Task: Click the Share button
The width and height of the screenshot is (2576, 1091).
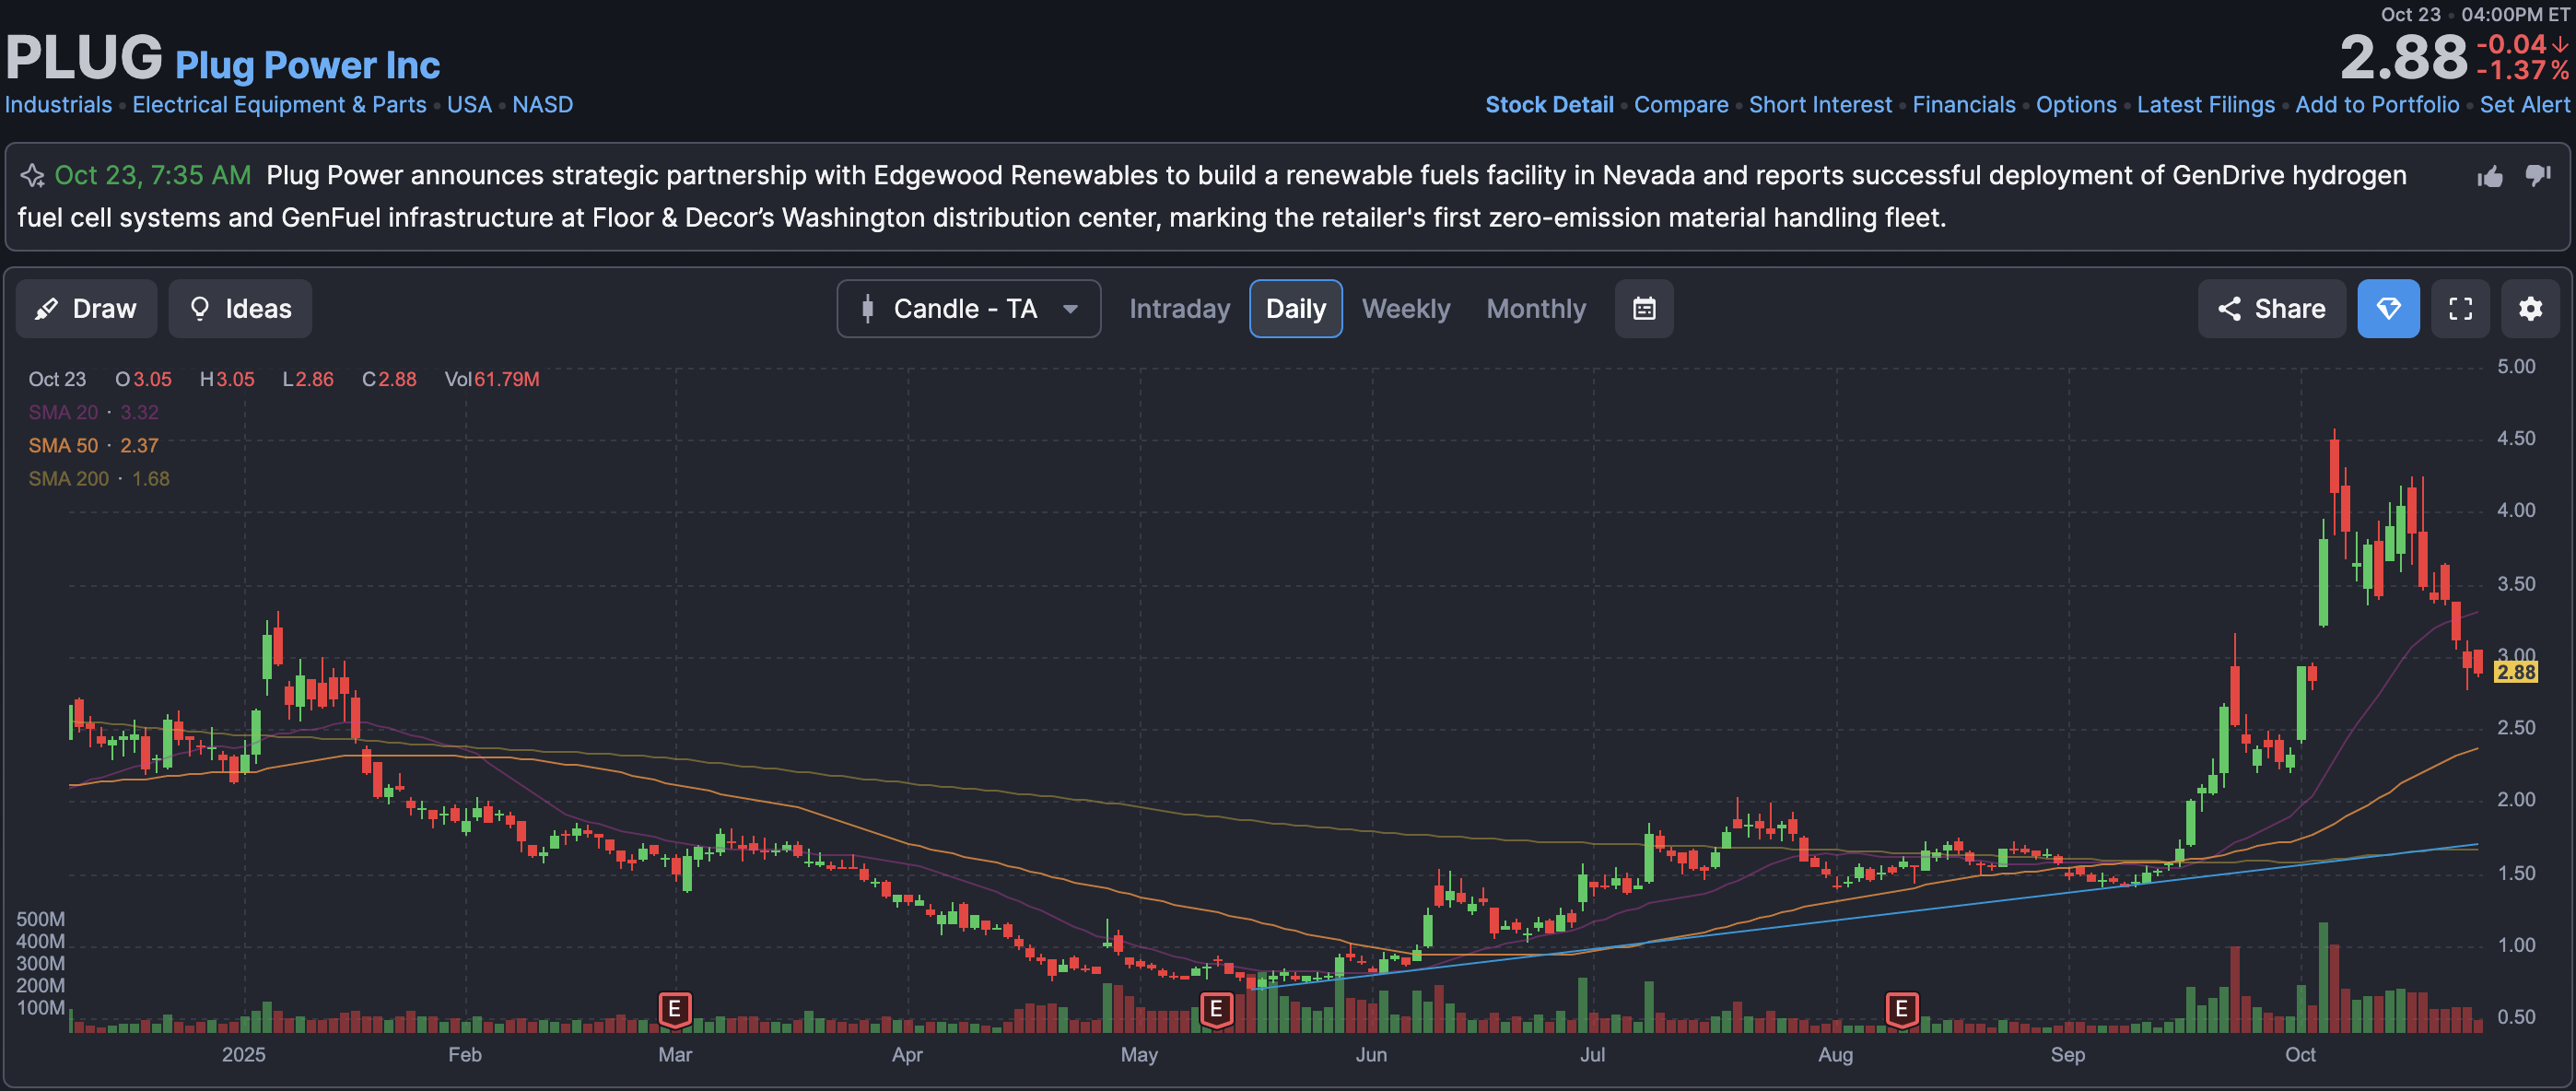Action: (2271, 309)
